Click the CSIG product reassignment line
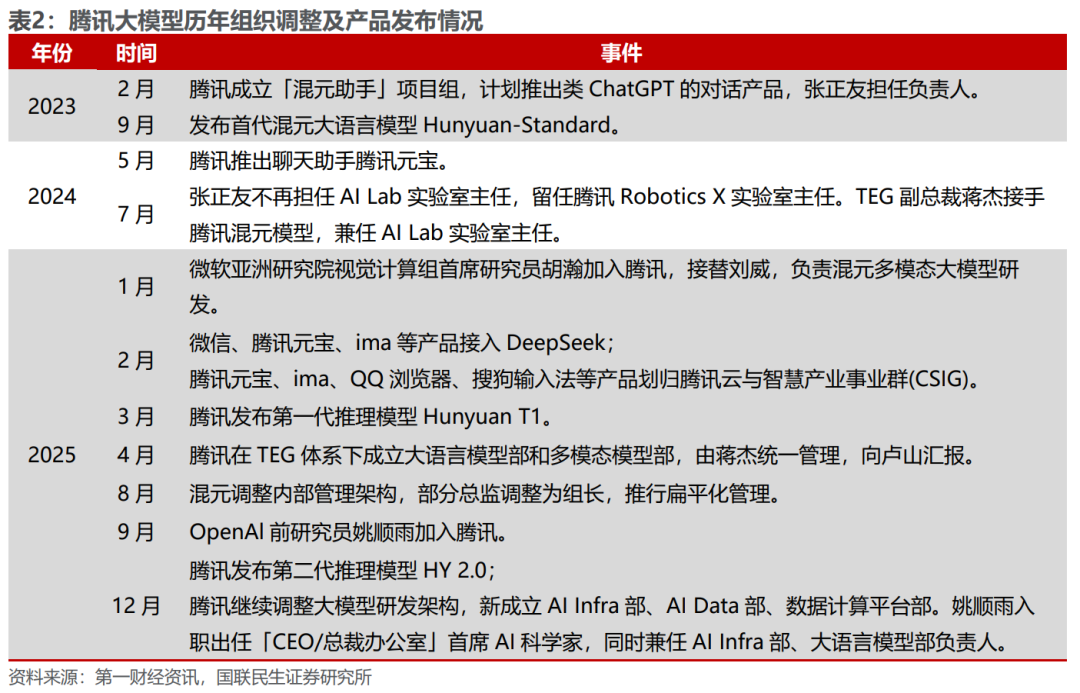 point(583,380)
